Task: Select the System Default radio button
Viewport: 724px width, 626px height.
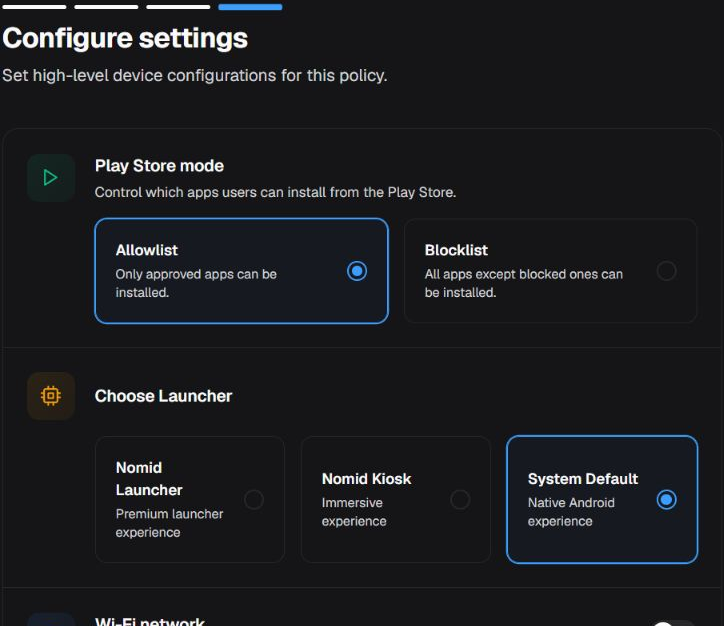Action: point(666,500)
